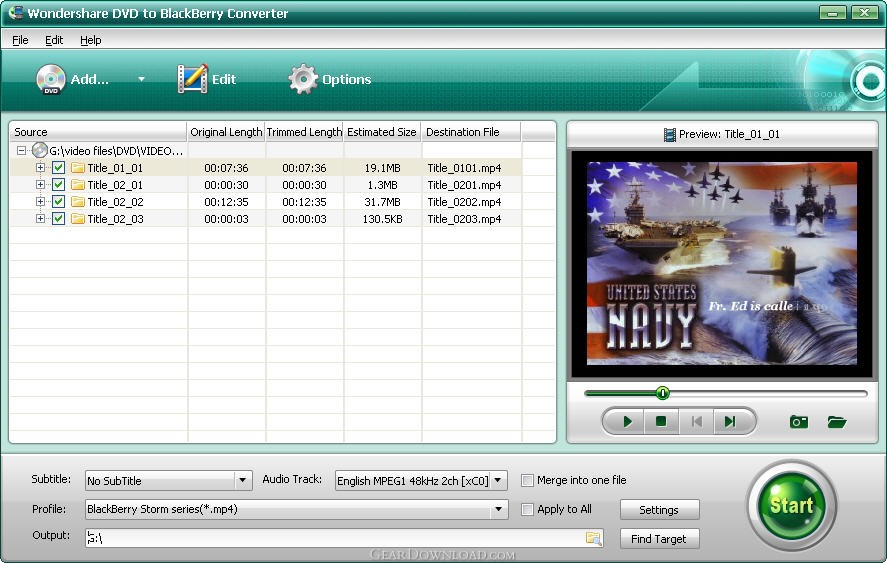Expand the Title_02_02 tree node
Viewport: 887px width, 563px height.
pyautogui.click(x=40, y=201)
